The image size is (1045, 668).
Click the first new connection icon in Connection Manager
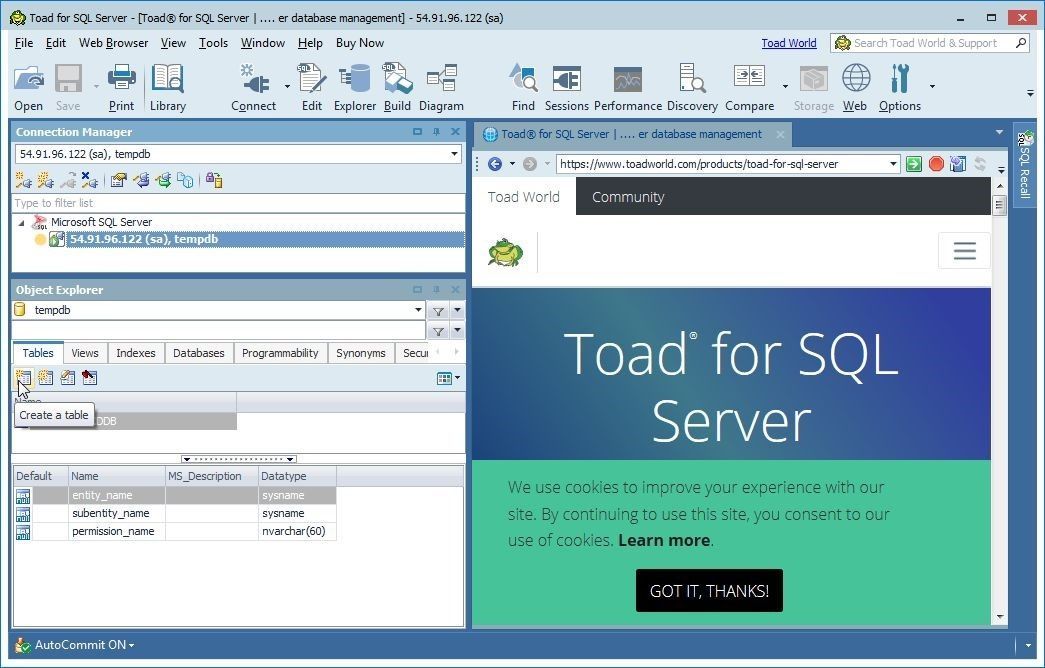(x=23, y=179)
